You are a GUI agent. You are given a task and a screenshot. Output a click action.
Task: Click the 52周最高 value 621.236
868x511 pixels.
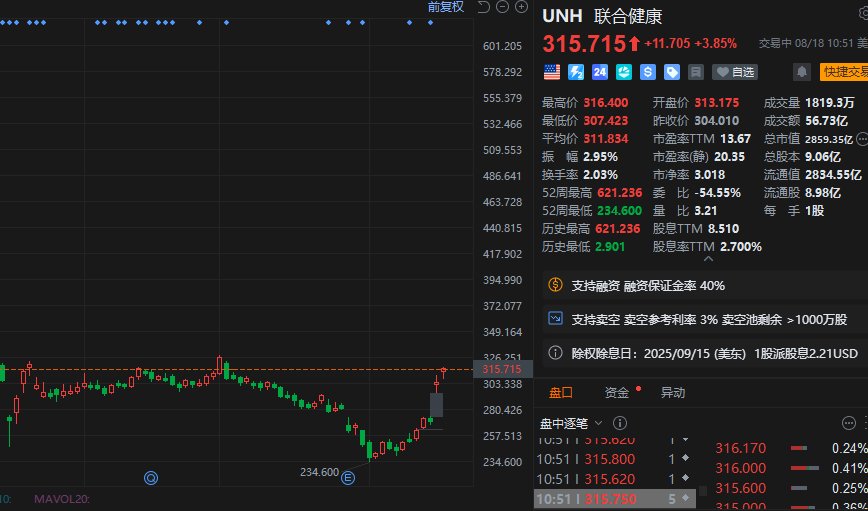click(x=620, y=193)
